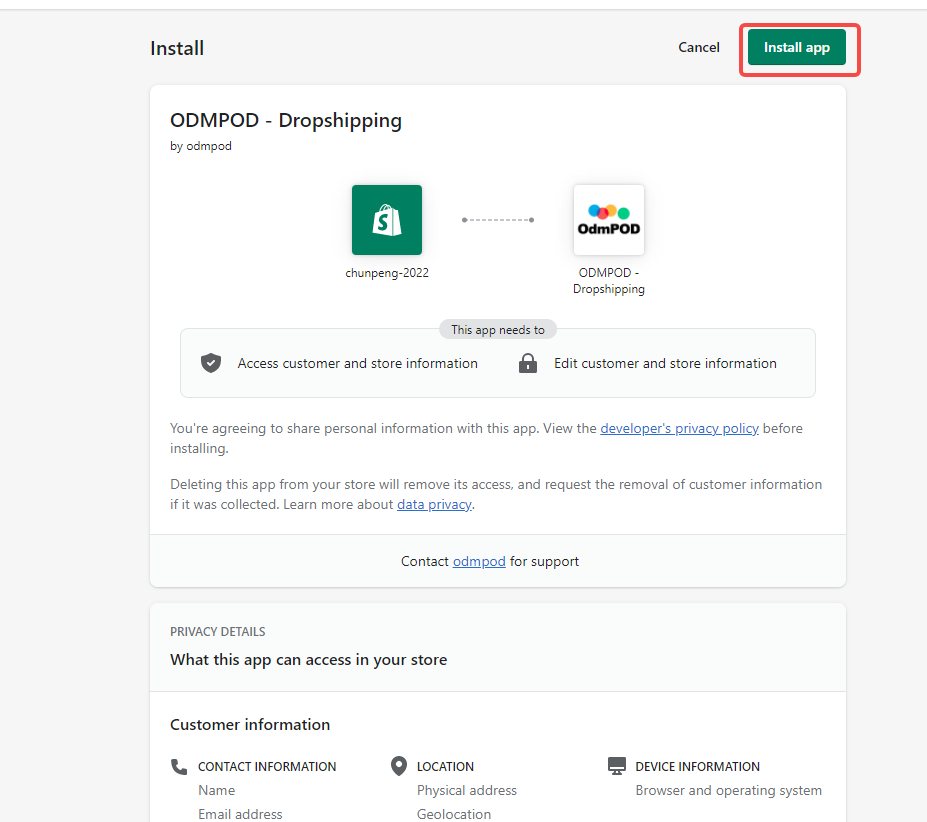The width and height of the screenshot is (927, 822).
Task: Click the DEVICE INFORMATION label
Action: click(x=698, y=766)
